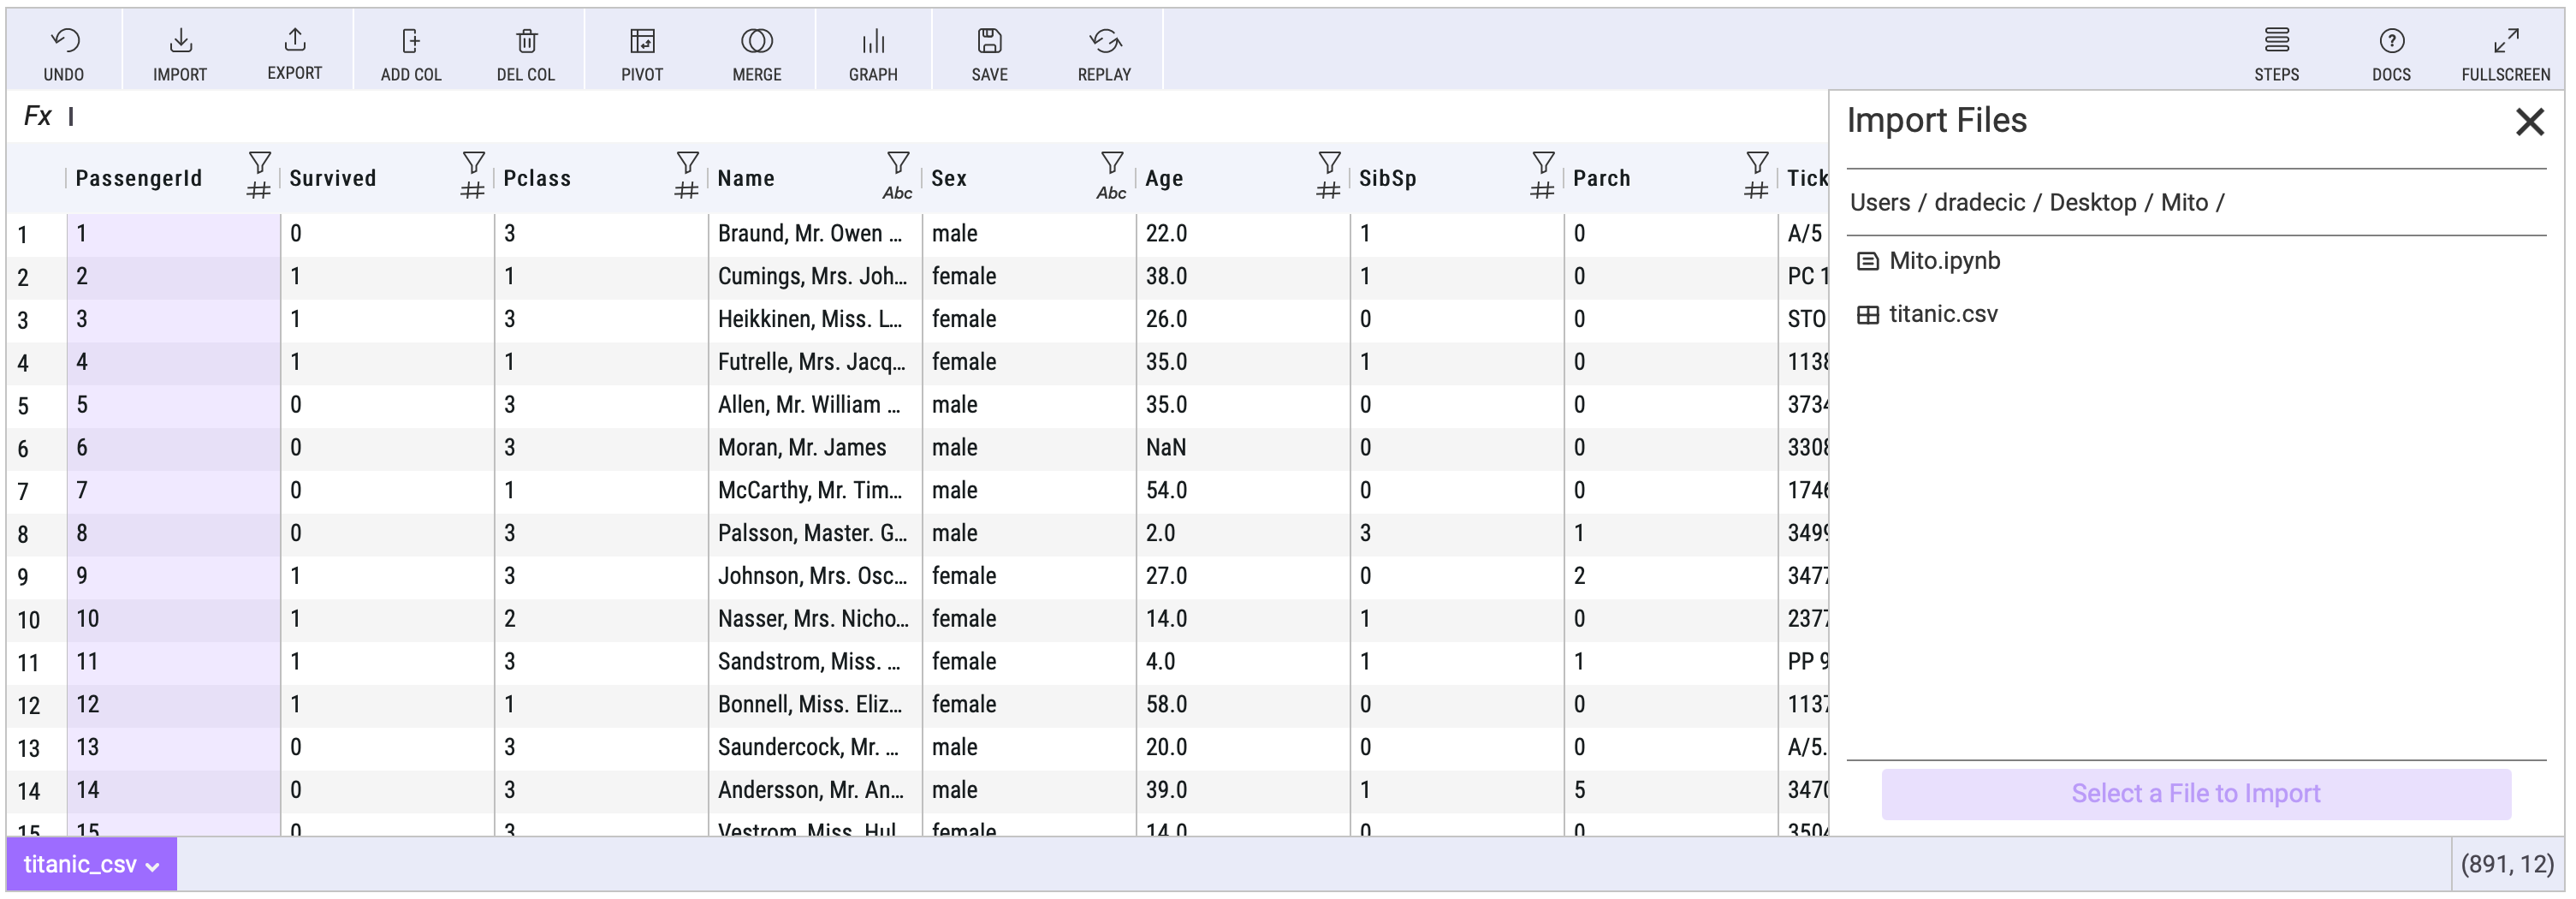Open the Graph tool

click(873, 41)
